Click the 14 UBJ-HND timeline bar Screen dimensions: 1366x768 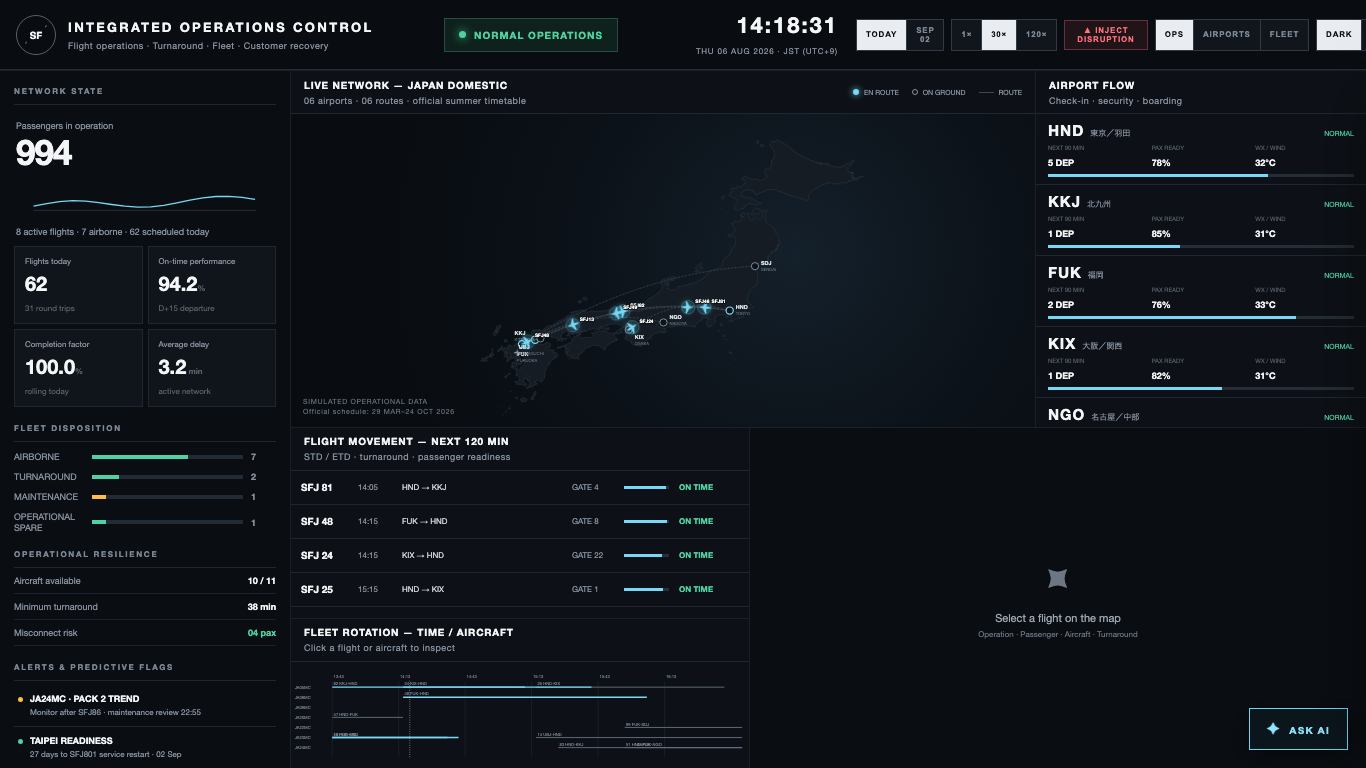point(639,737)
